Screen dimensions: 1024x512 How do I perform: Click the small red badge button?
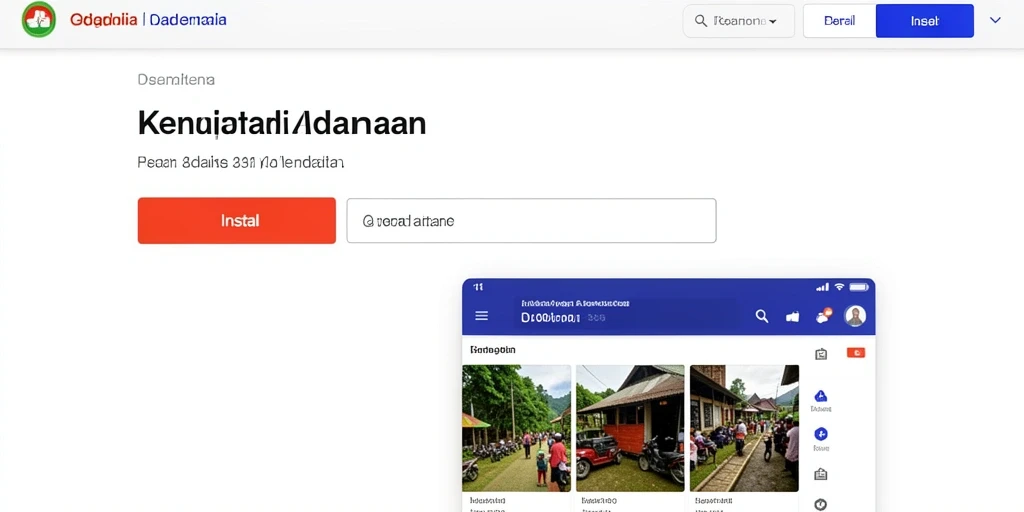(x=856, y=353)
